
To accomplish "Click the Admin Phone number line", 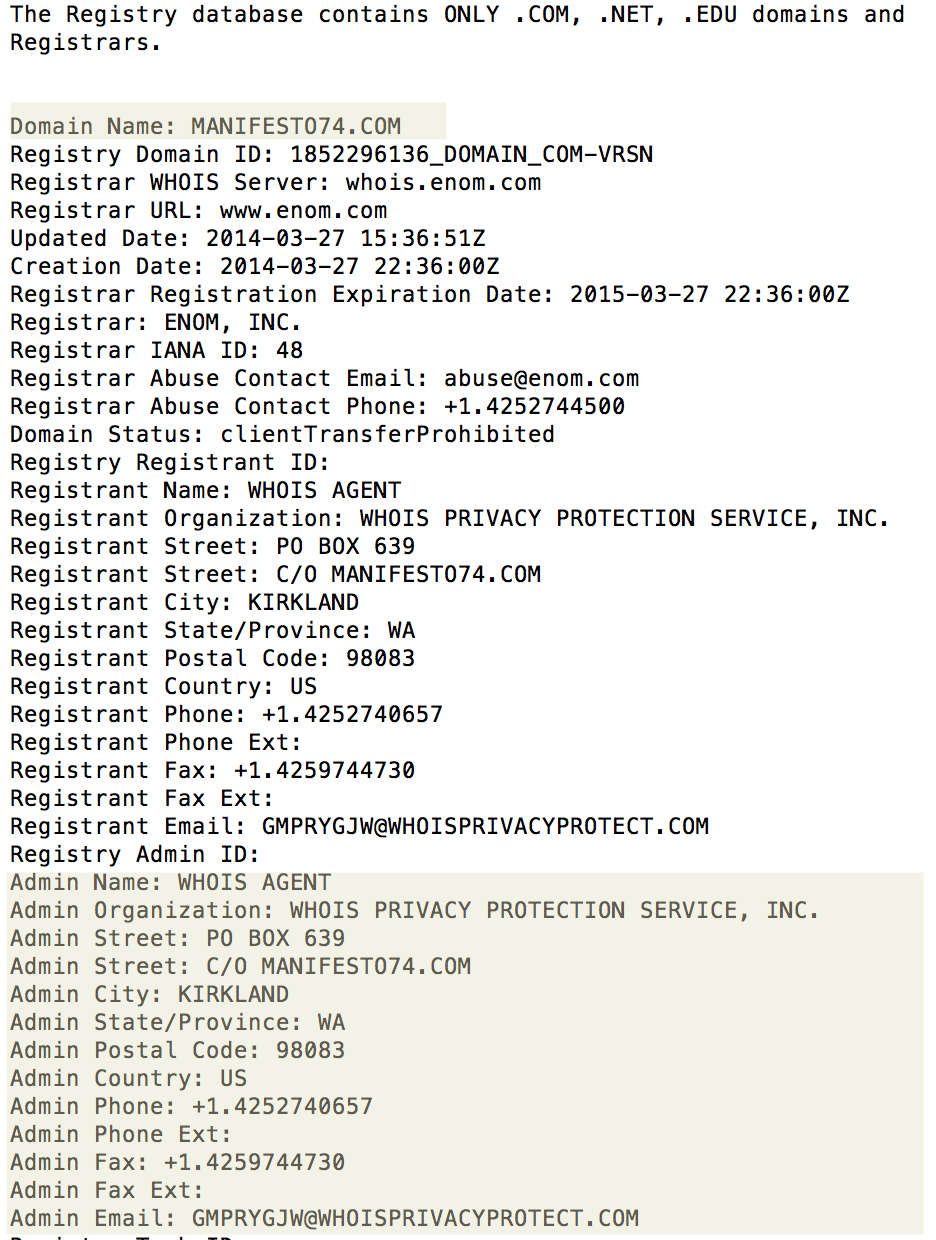I will 191,1107.
